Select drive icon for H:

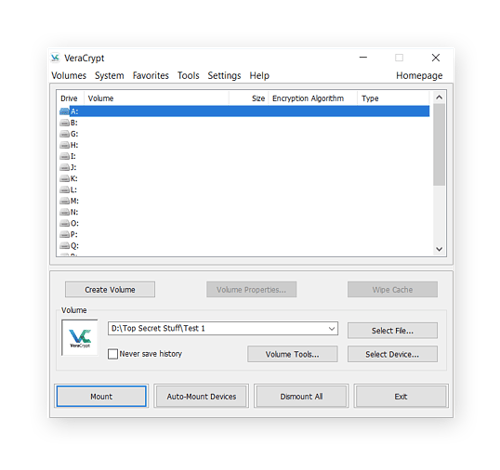point(64,145)
